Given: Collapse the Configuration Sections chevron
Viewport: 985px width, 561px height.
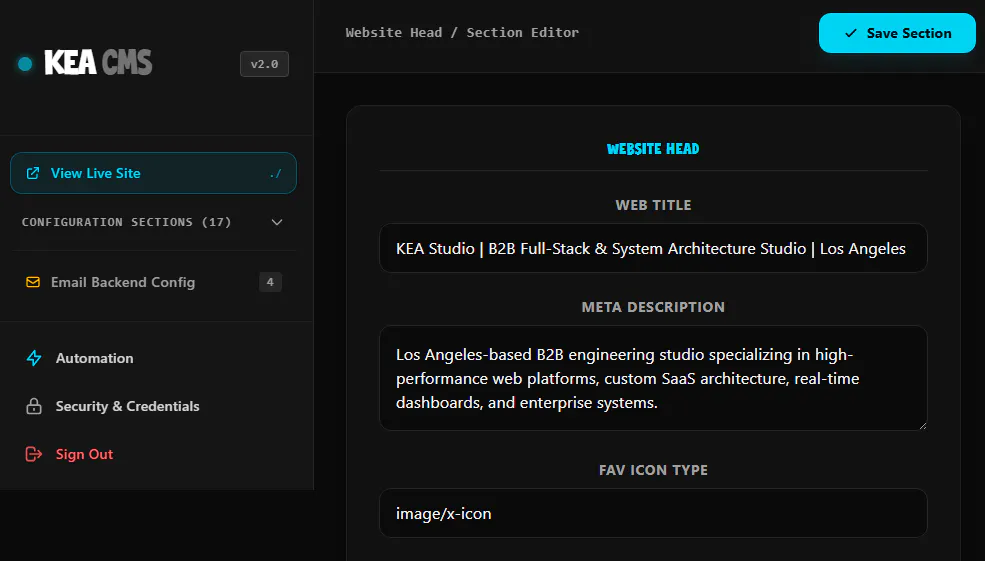Looking at the screenshot, I should coord(277,222).
